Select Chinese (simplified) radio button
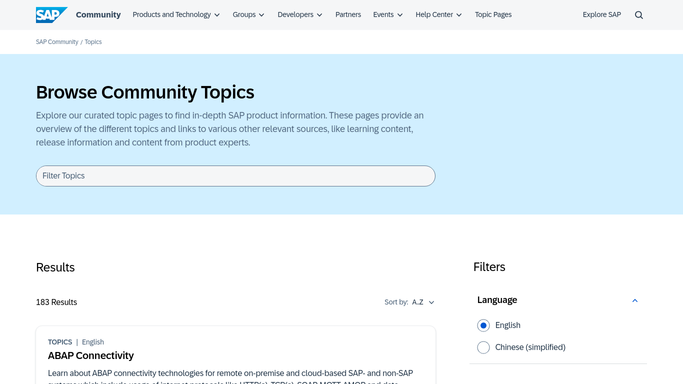683x384 pixels. click(483, 347)
